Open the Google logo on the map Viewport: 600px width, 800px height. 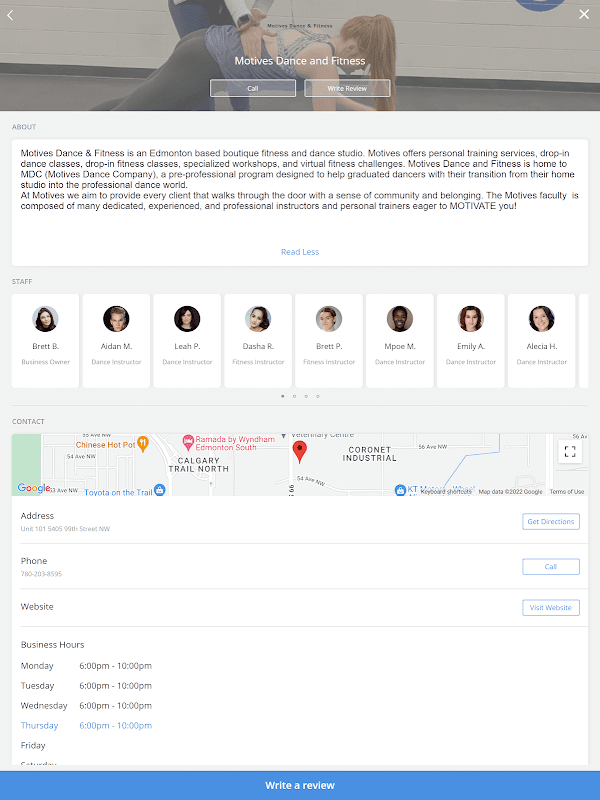click(x=34, y=488)
